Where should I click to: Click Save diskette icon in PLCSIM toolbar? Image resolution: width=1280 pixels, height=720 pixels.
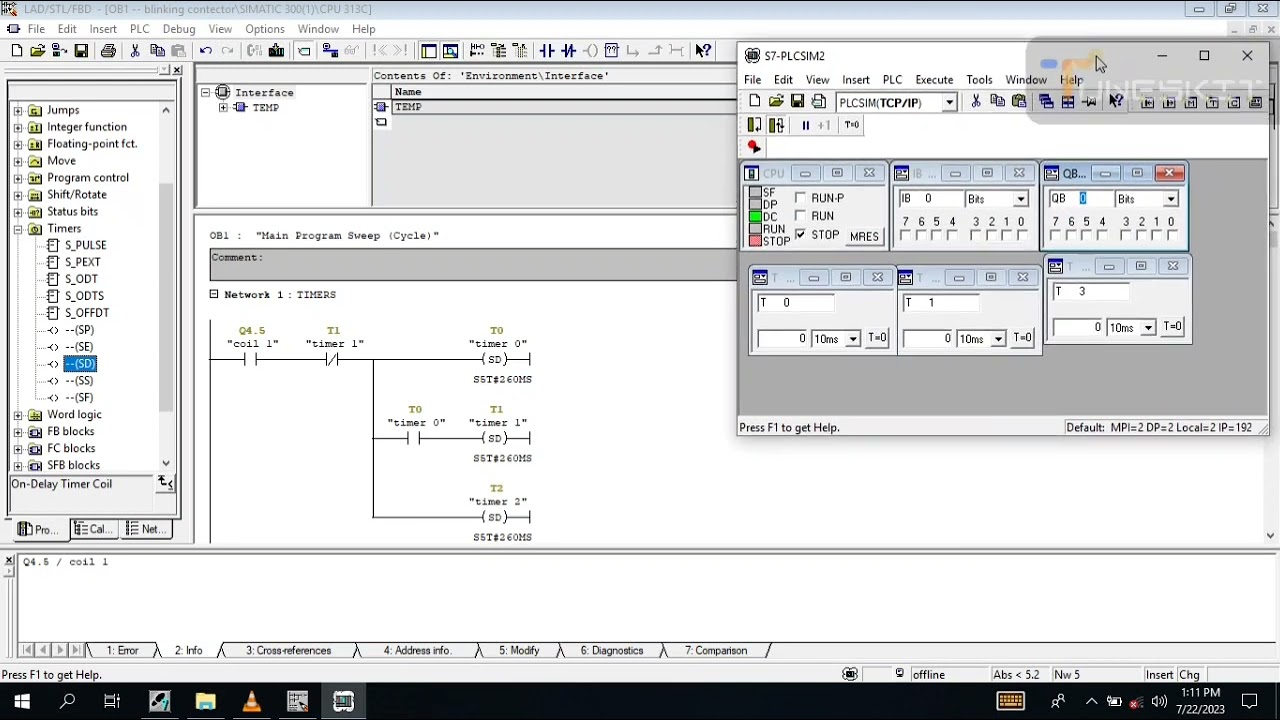point(797,101)
